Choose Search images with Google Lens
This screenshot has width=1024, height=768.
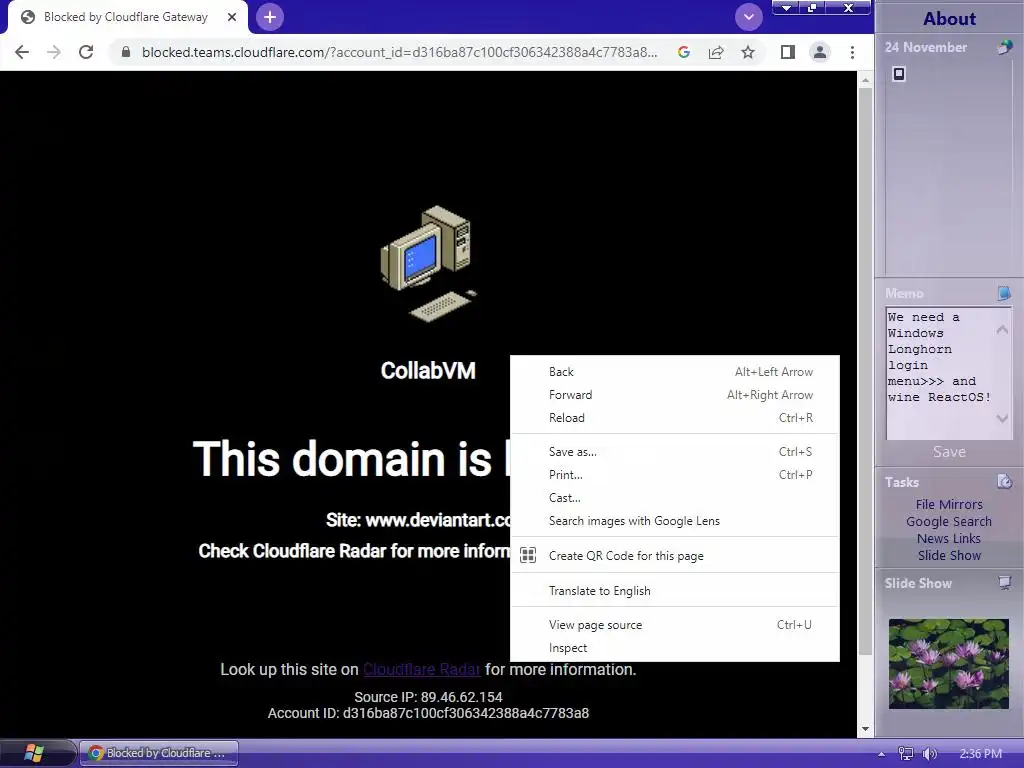point(675,520)
